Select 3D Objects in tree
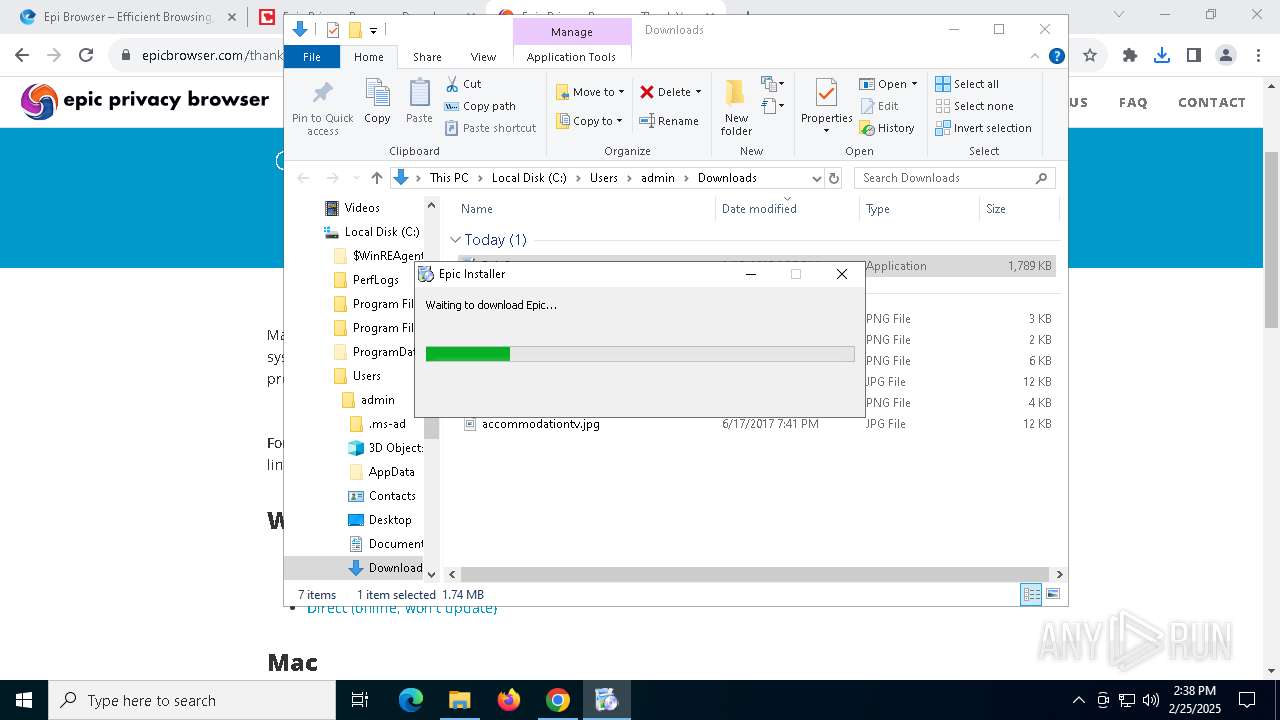The height and width of the screenshot is (720, 1280). click(x=396, y=448)
